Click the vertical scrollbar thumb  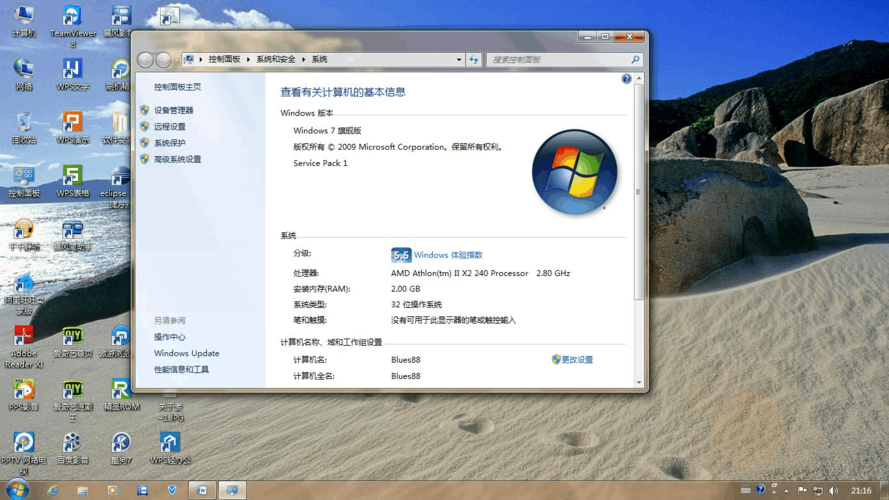[638, 192]
